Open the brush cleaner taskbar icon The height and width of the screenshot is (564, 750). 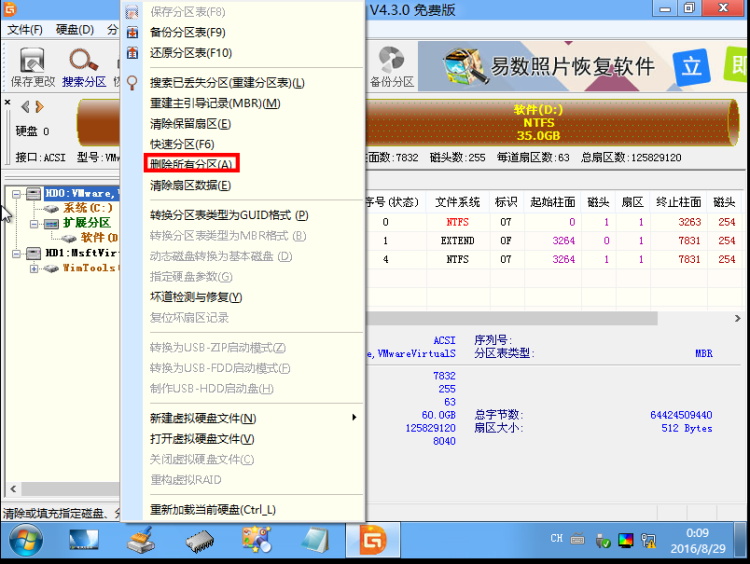tap(141, 541)
